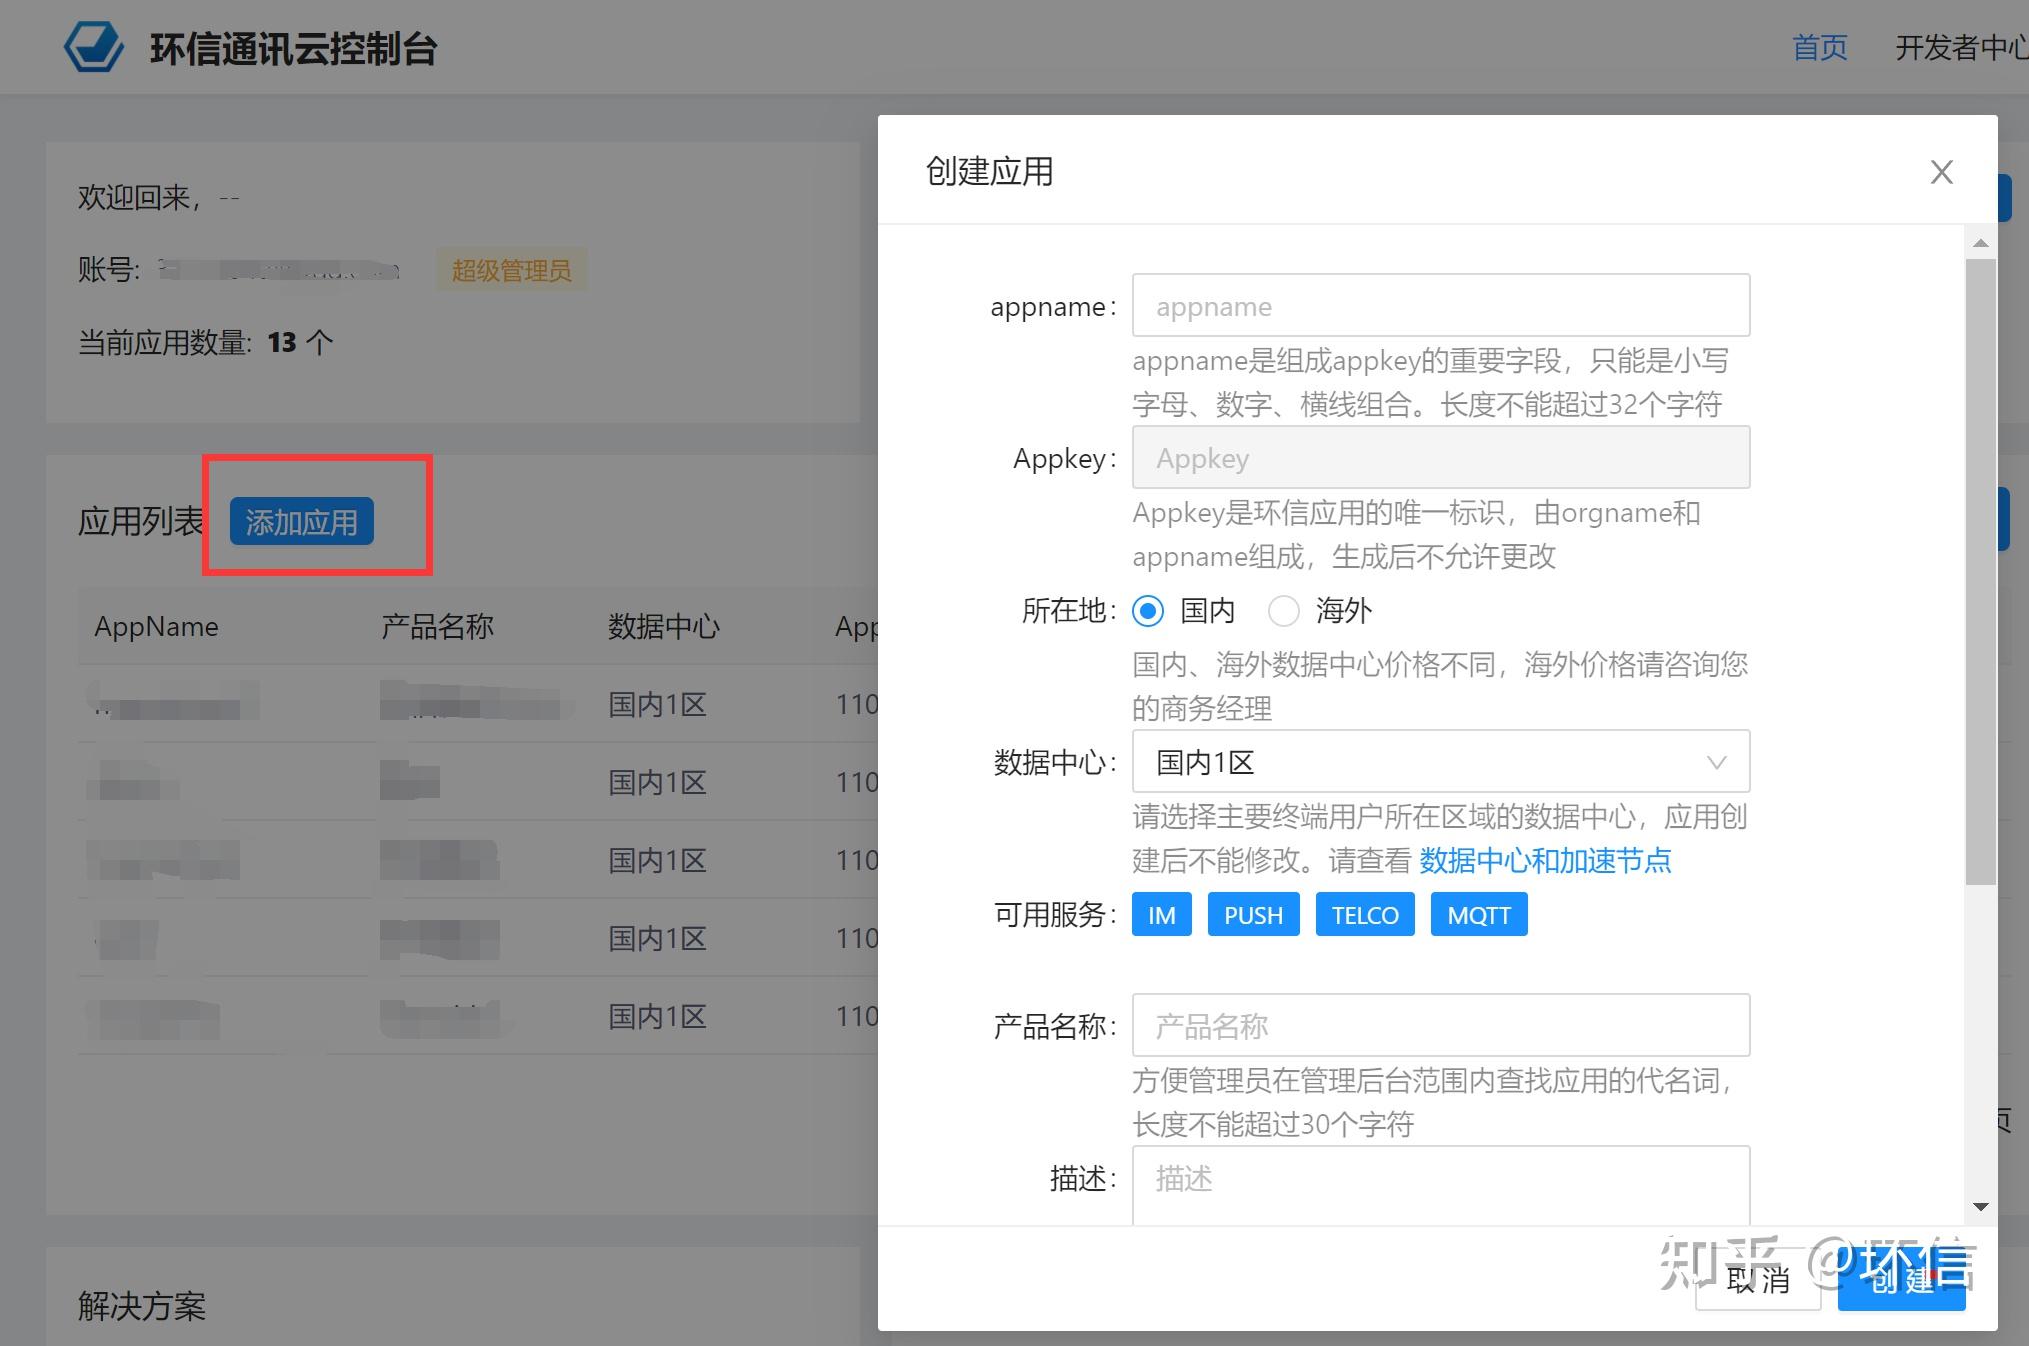Open the 数据中心 dropdown showing 国内1区
Image resolution: width=2029 pixels, height=1346 pixels.
1440,761
